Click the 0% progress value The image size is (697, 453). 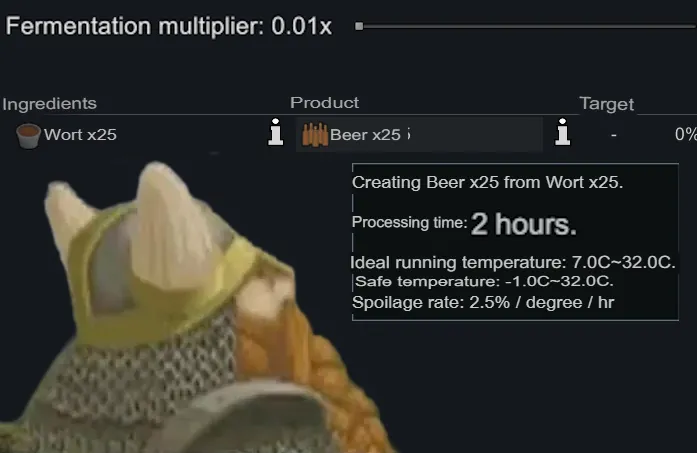point(685,134)
